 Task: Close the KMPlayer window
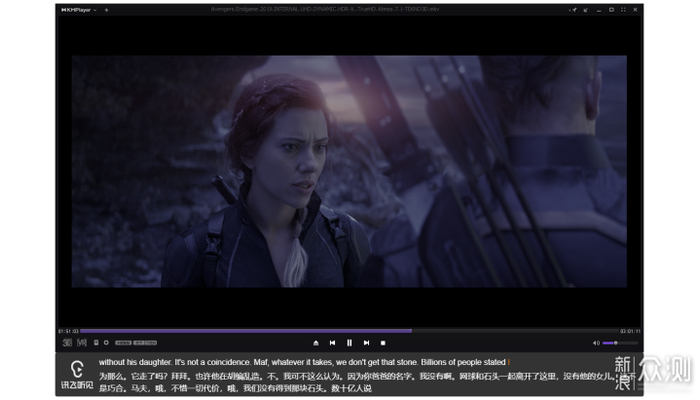635,10
